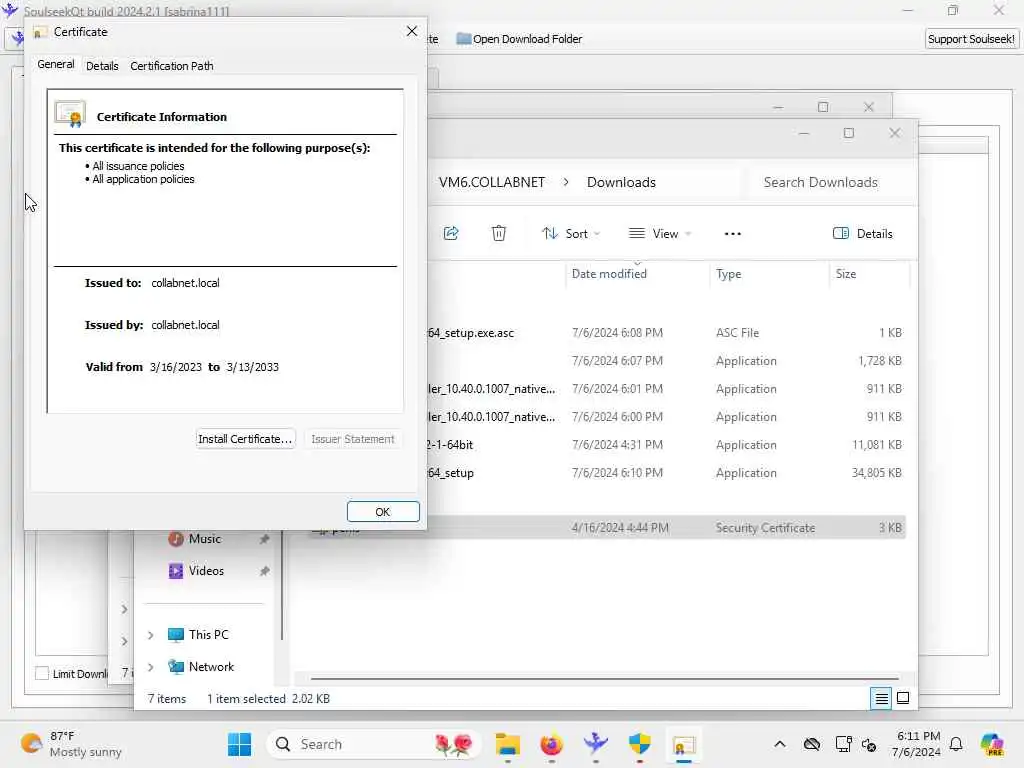
Task: Click the Music folder icon in sidebar
Action: [176, 539]
